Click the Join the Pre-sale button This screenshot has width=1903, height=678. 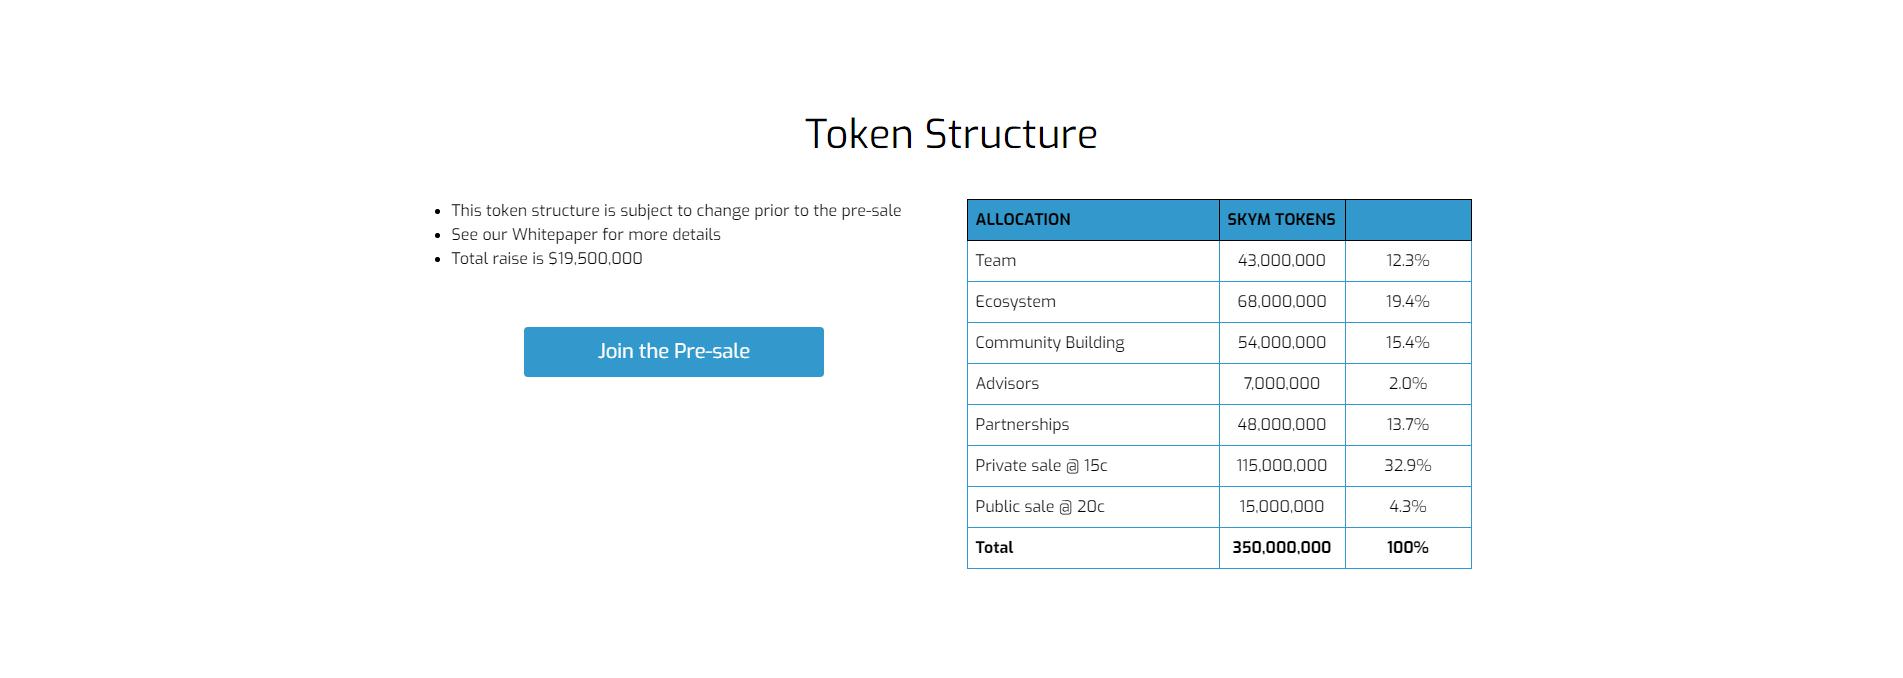point(673,352)
